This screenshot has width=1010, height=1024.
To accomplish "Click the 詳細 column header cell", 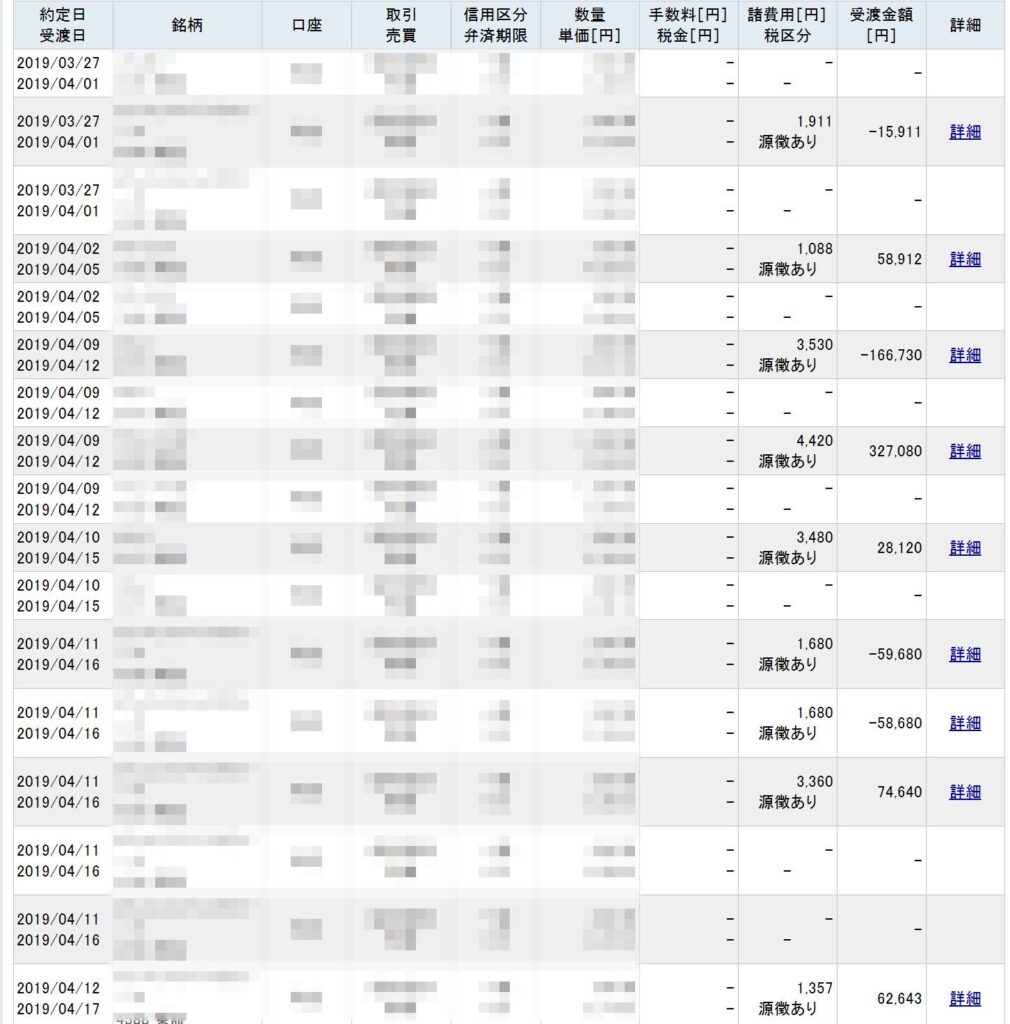I will tap(965, 26).
